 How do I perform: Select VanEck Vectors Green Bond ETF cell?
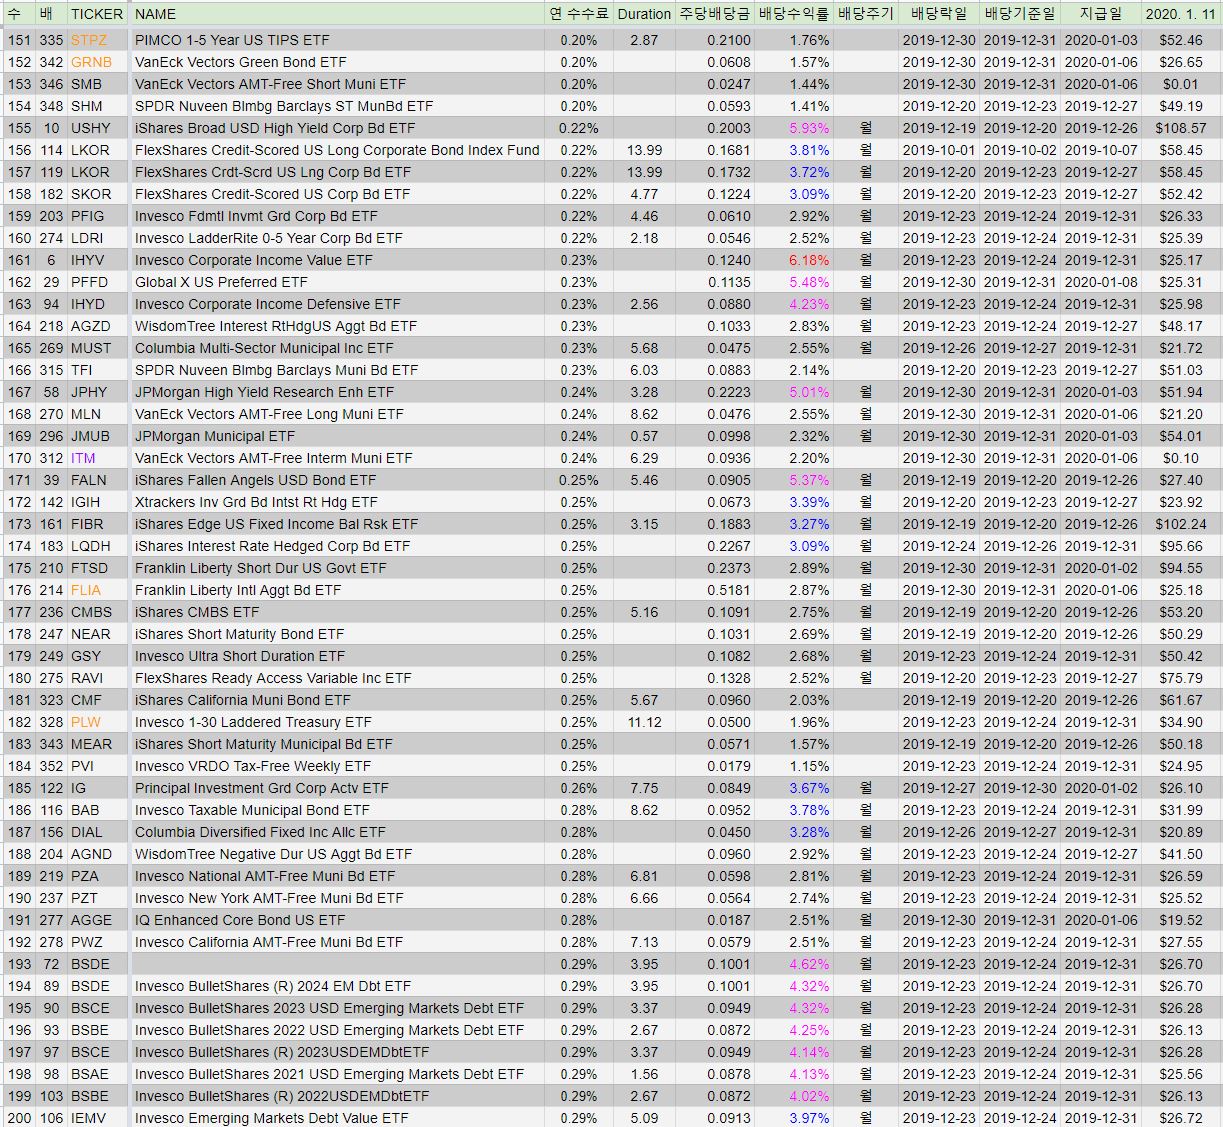[338, 62]
